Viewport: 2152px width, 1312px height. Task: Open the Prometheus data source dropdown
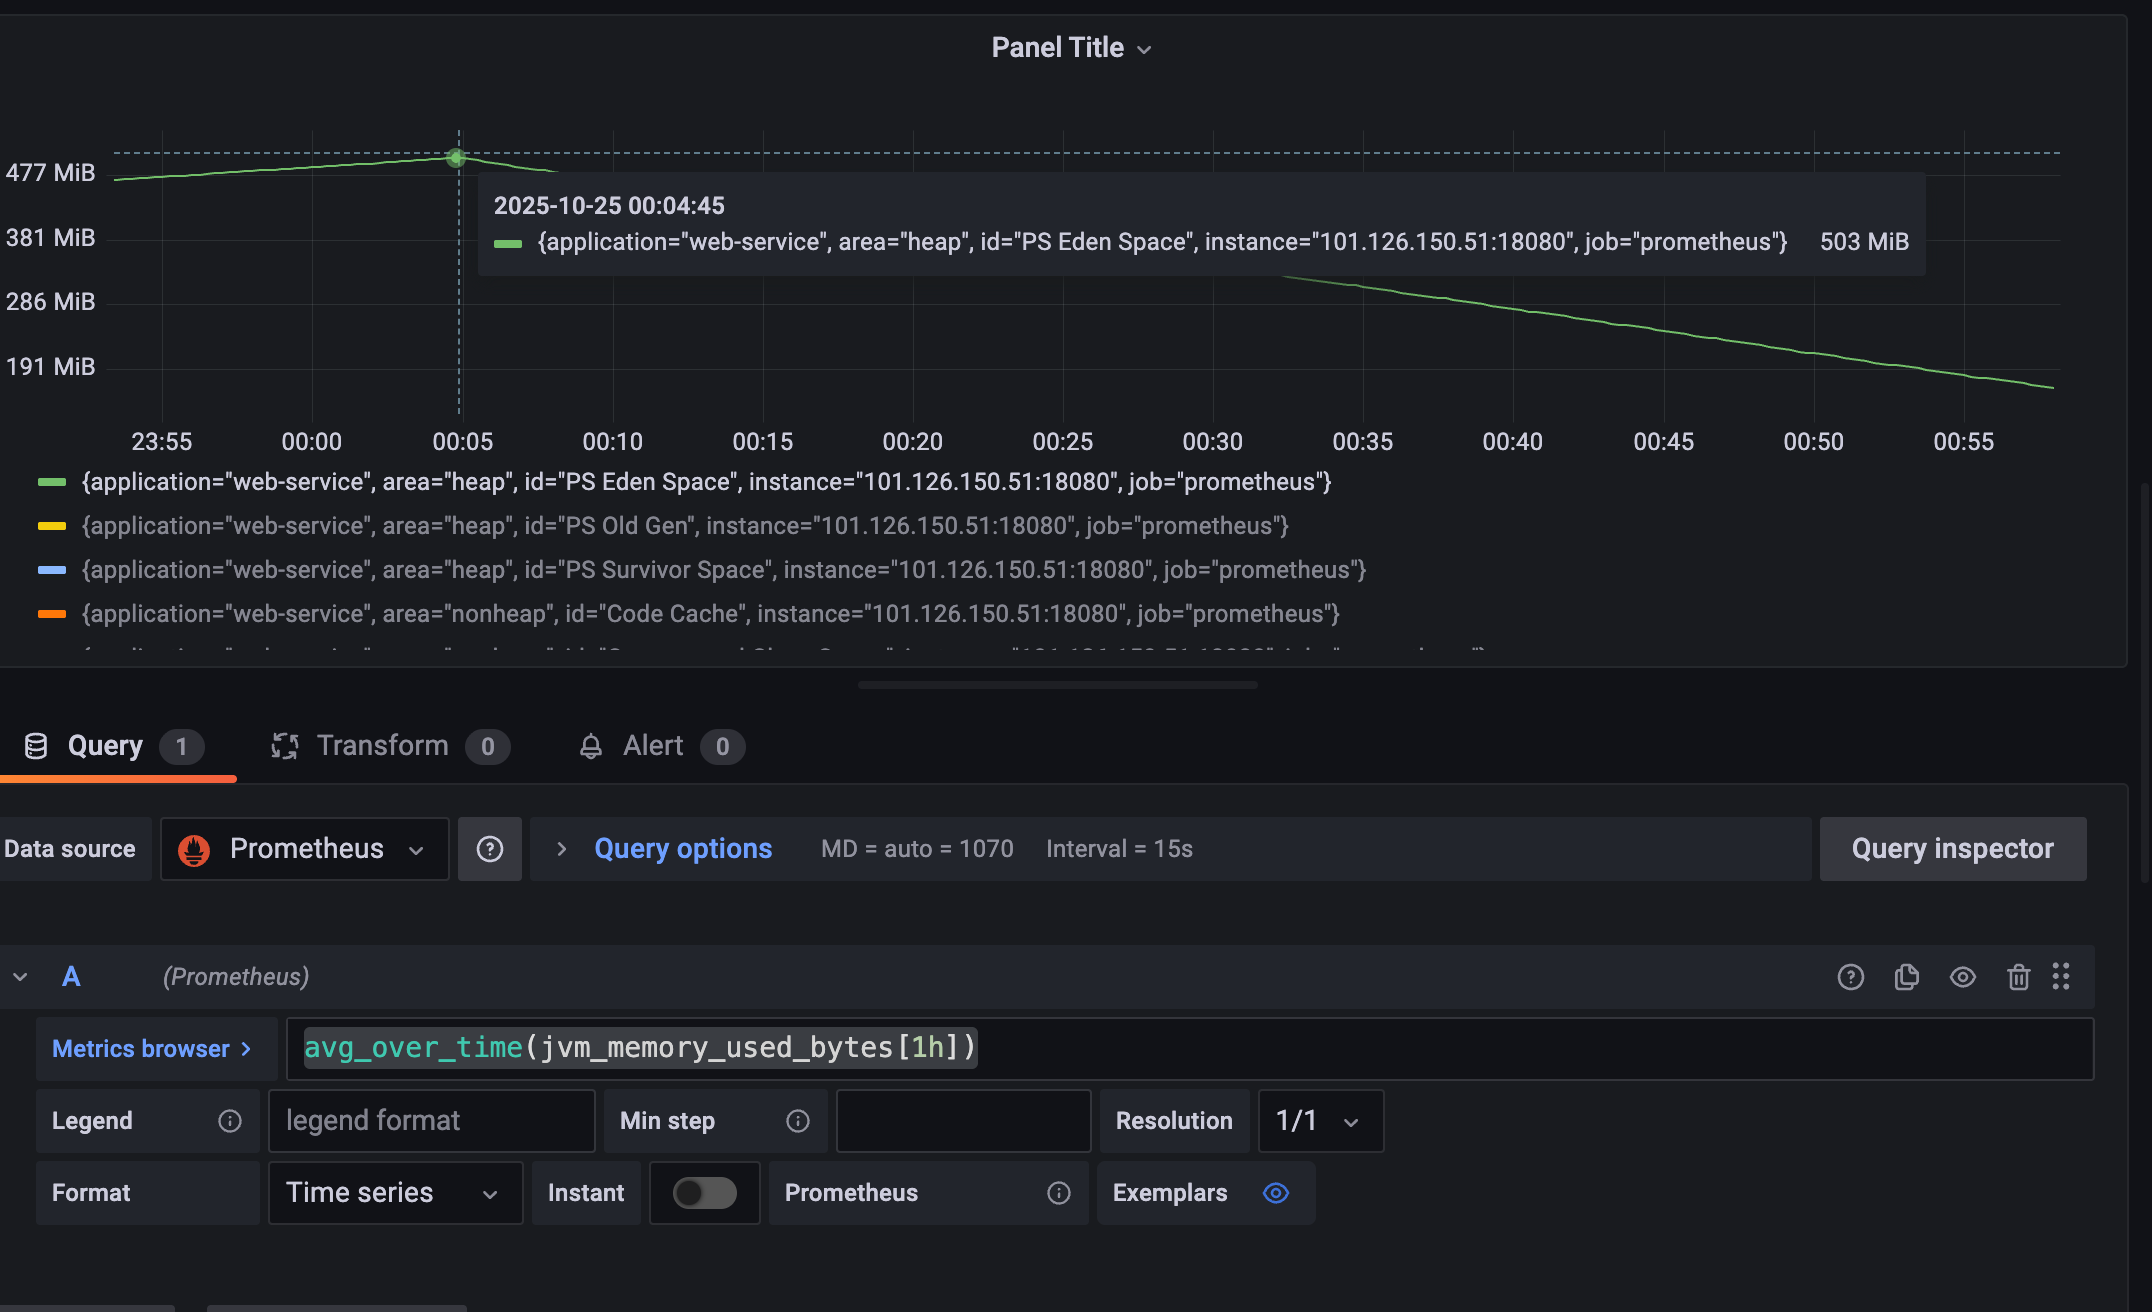click(x=305, y=849)
